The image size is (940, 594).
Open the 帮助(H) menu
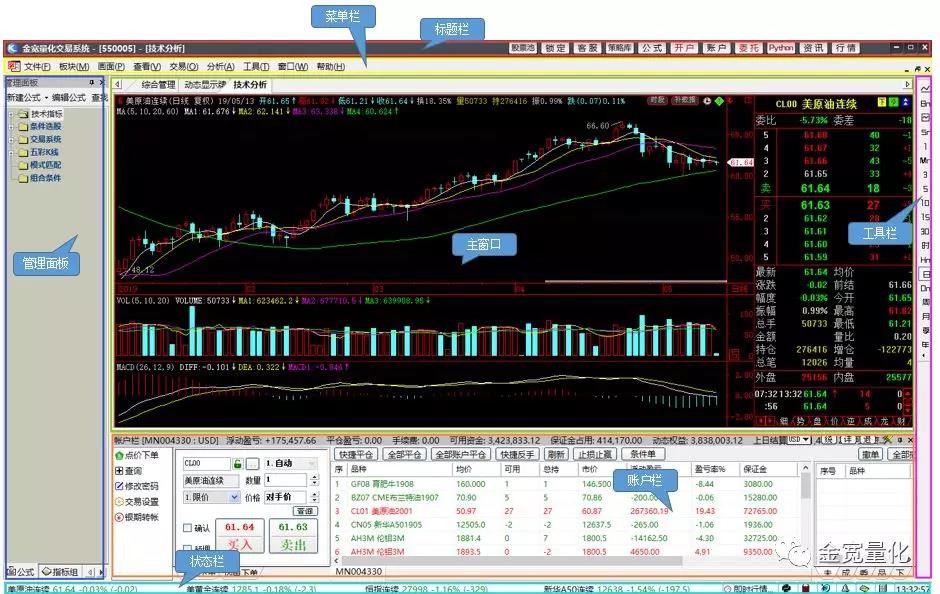pos(330,67)
